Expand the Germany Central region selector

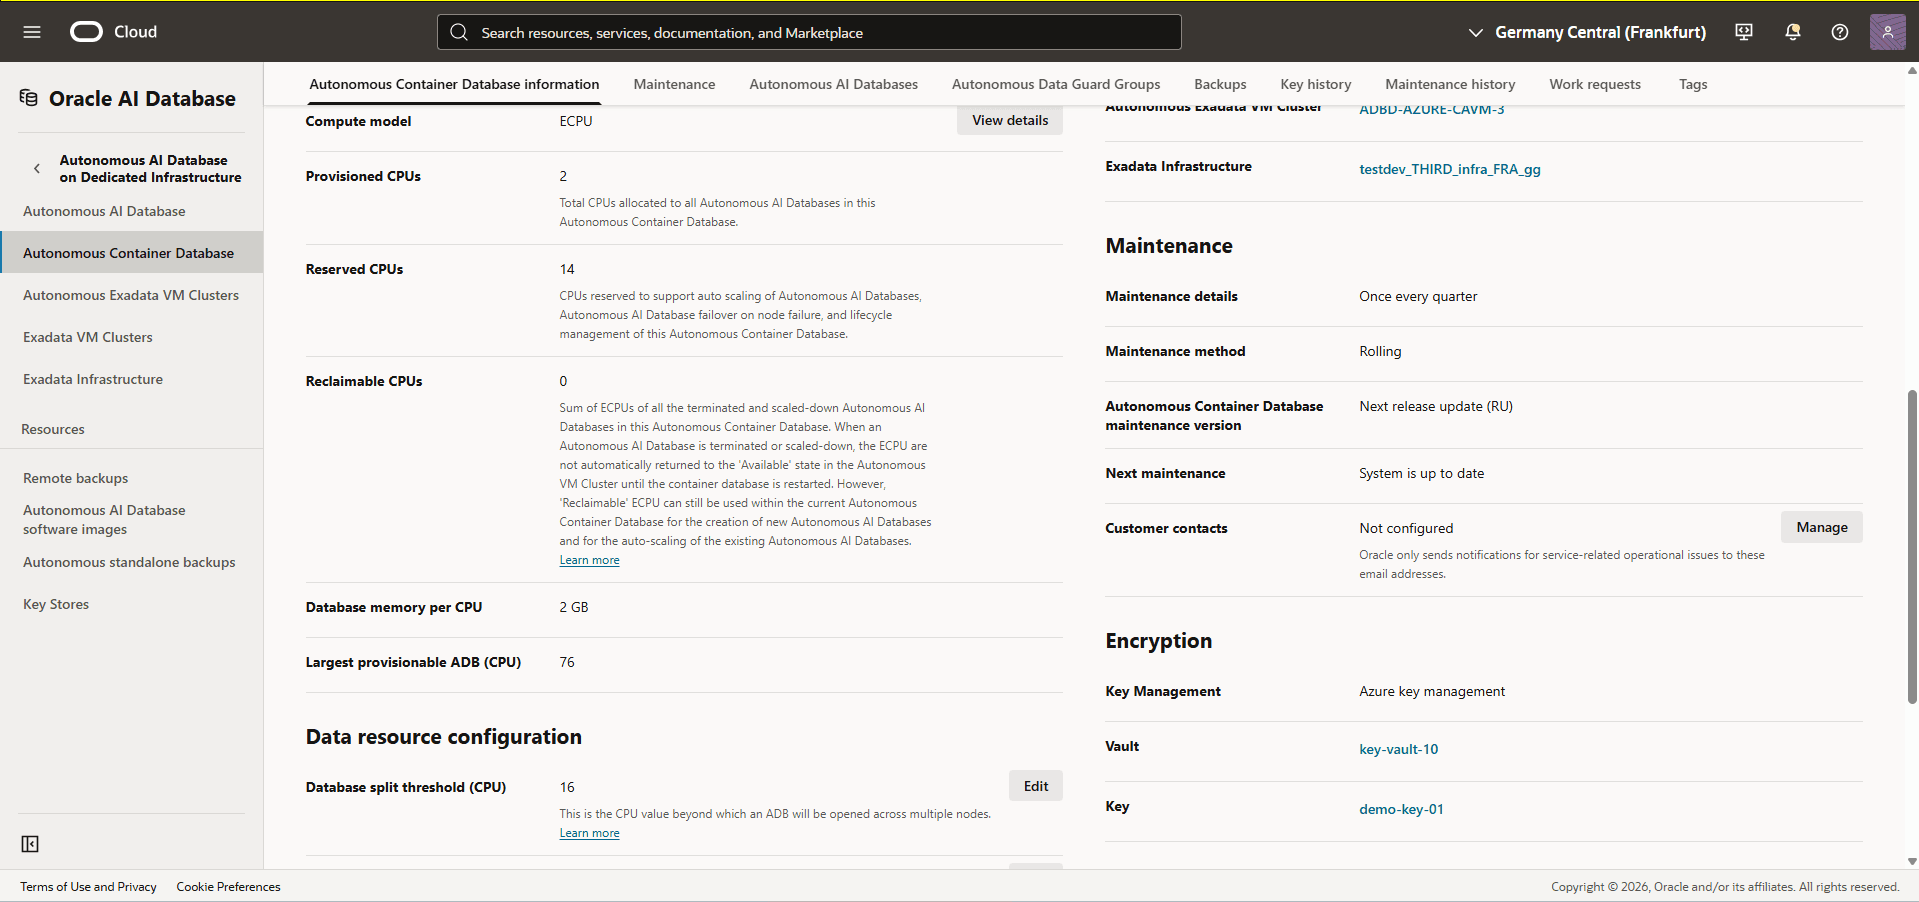tap(1586, 32)
